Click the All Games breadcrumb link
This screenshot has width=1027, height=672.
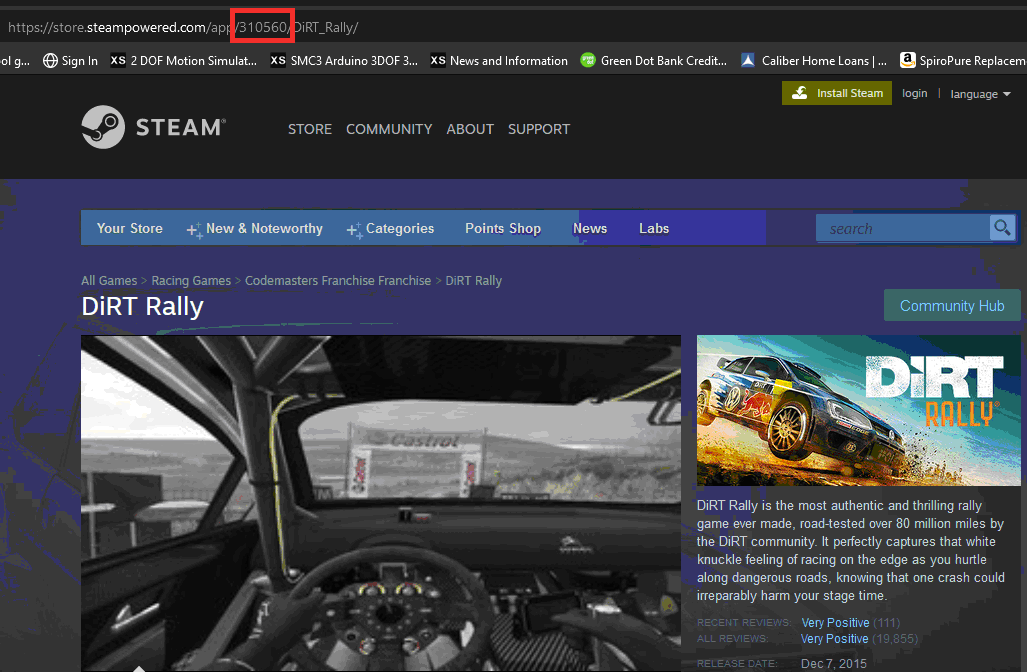coord(109,280)
